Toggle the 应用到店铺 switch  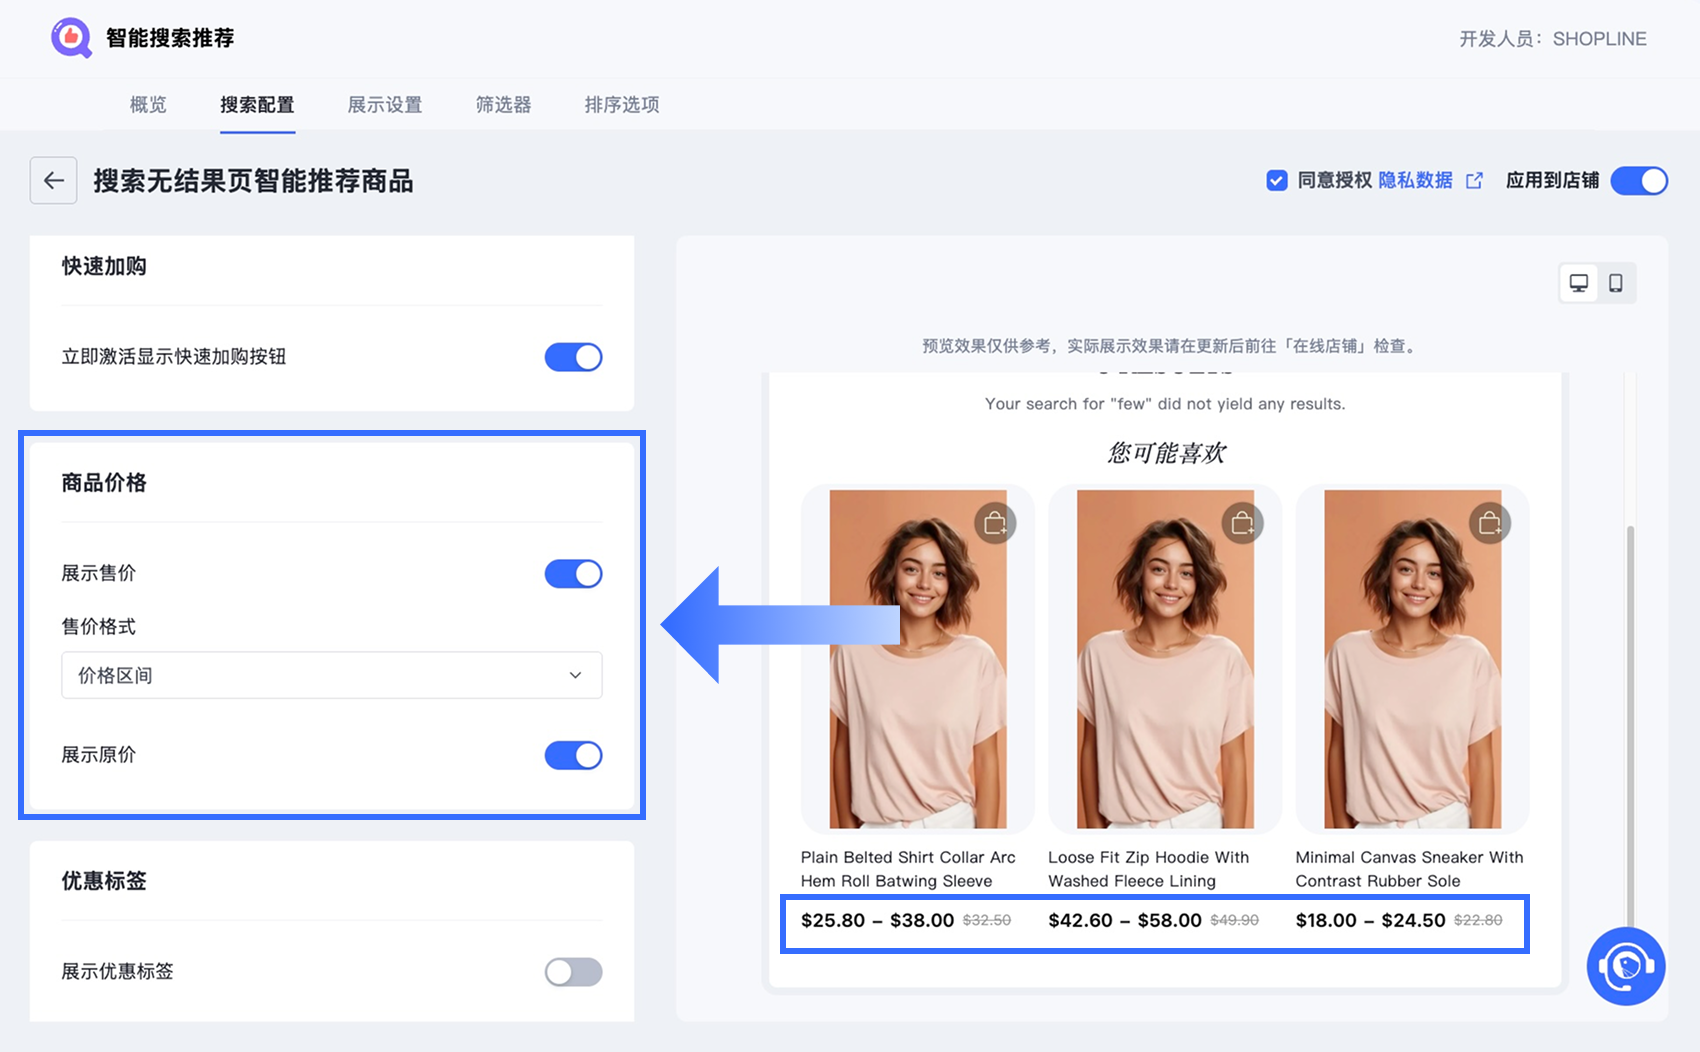(1639, 180)
